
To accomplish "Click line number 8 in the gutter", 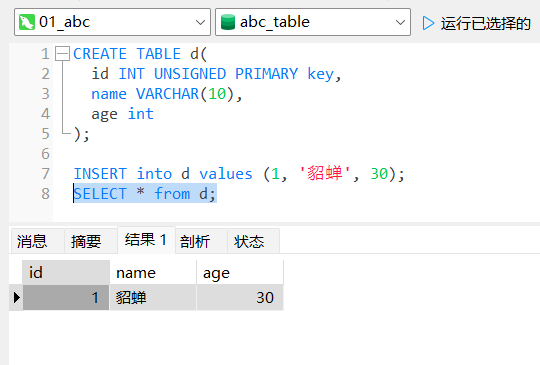I will click(x=45, y=194).
